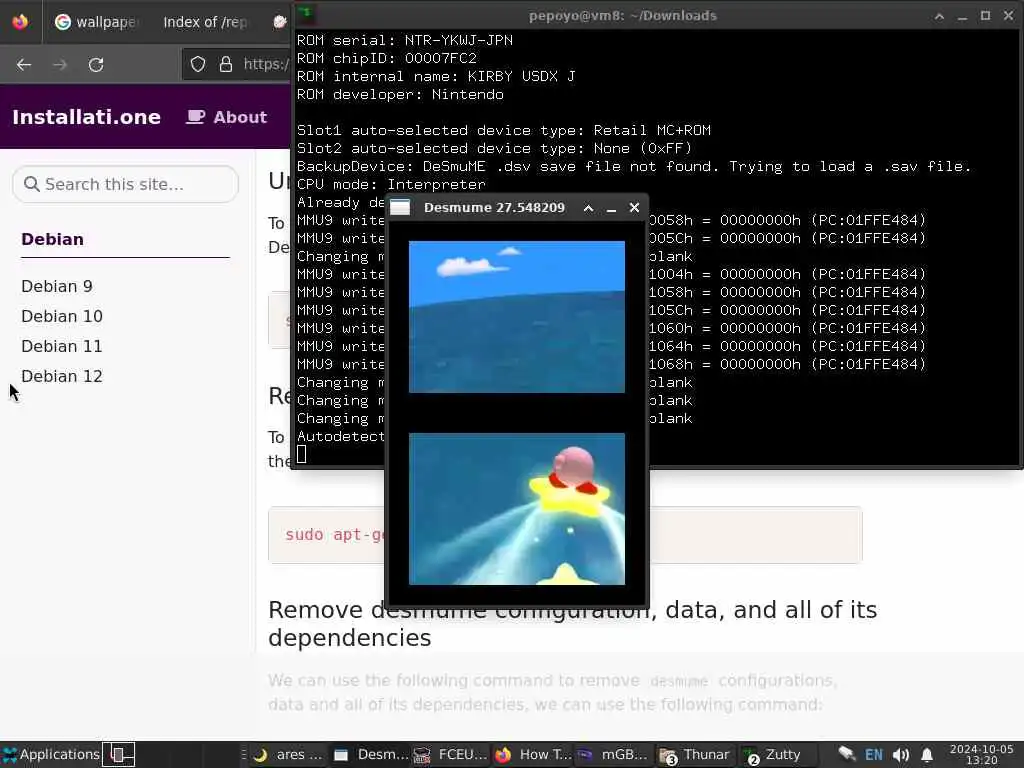The height and width of the screenshot is (768, 1024).
Task: Go back in Firefox history
Action: (24, 65)
